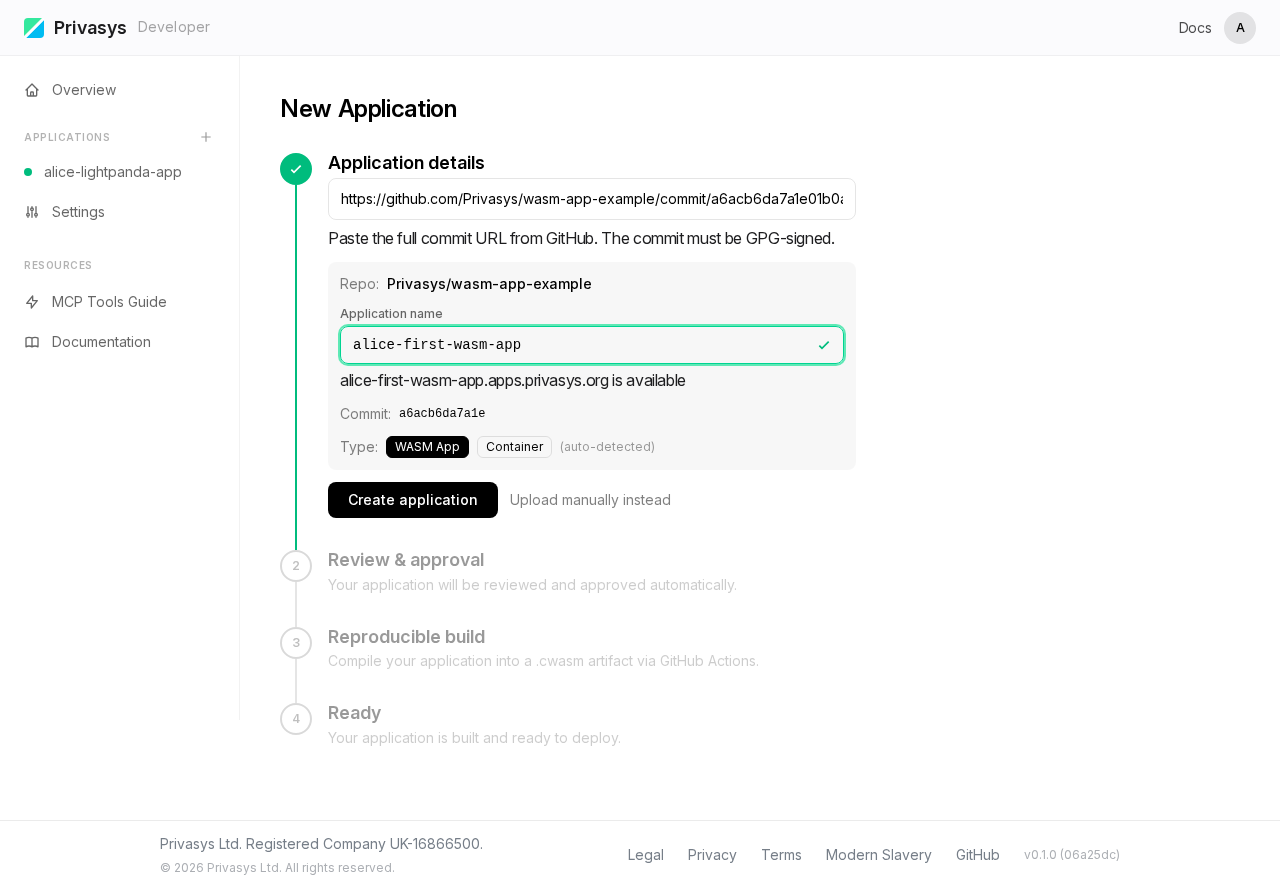Click the Create application button

tap(412, 500)
